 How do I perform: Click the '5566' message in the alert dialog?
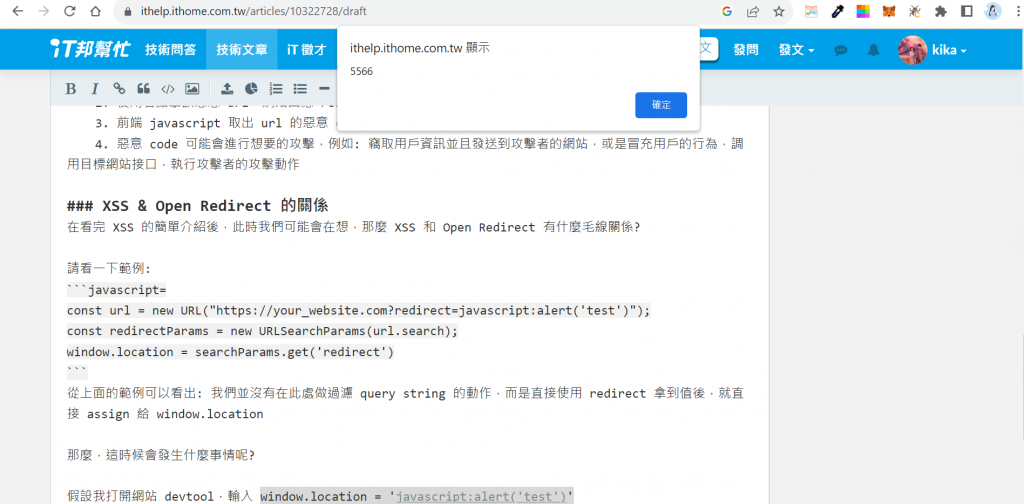pos(362,71)
